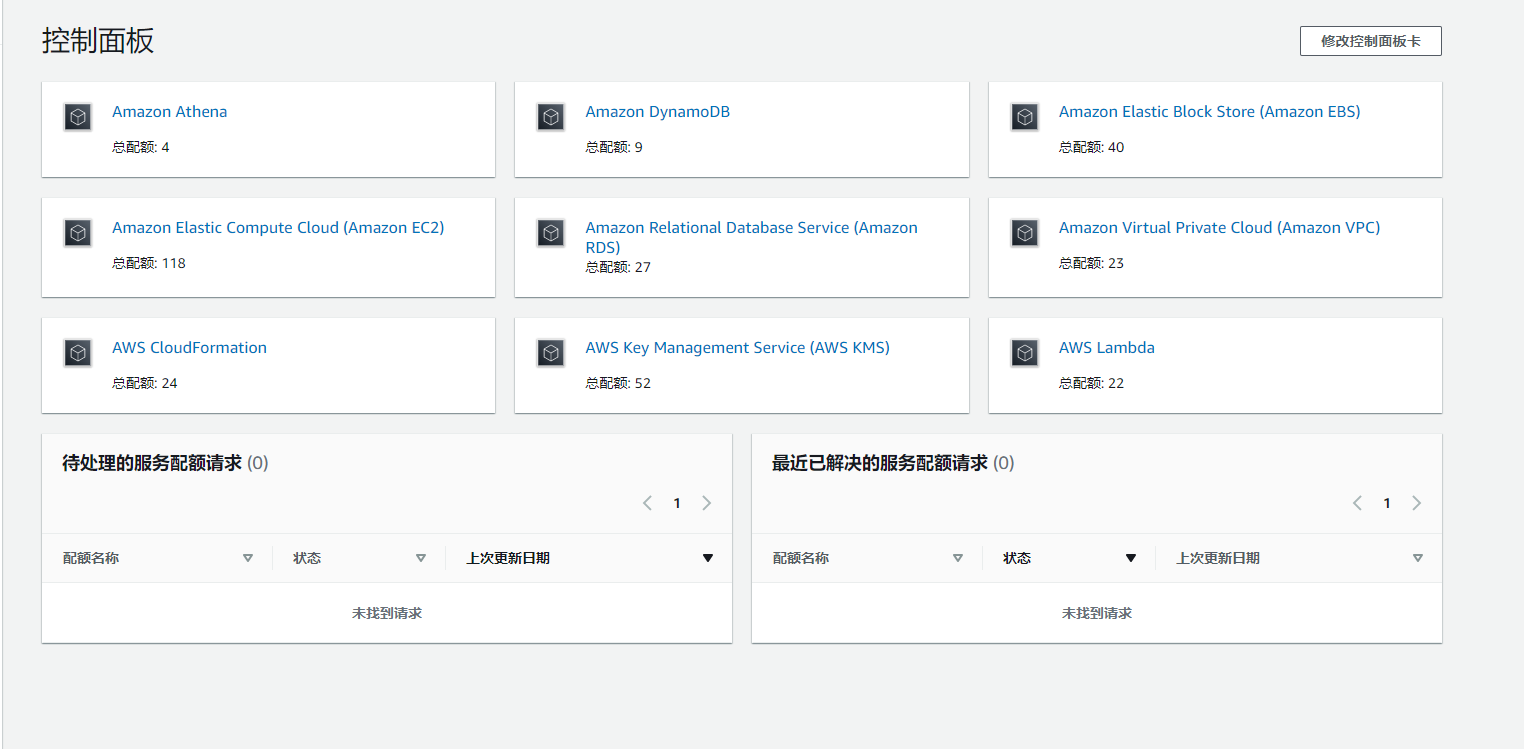
Task: Open the AWS CloudFormation link
Action: 189,348
